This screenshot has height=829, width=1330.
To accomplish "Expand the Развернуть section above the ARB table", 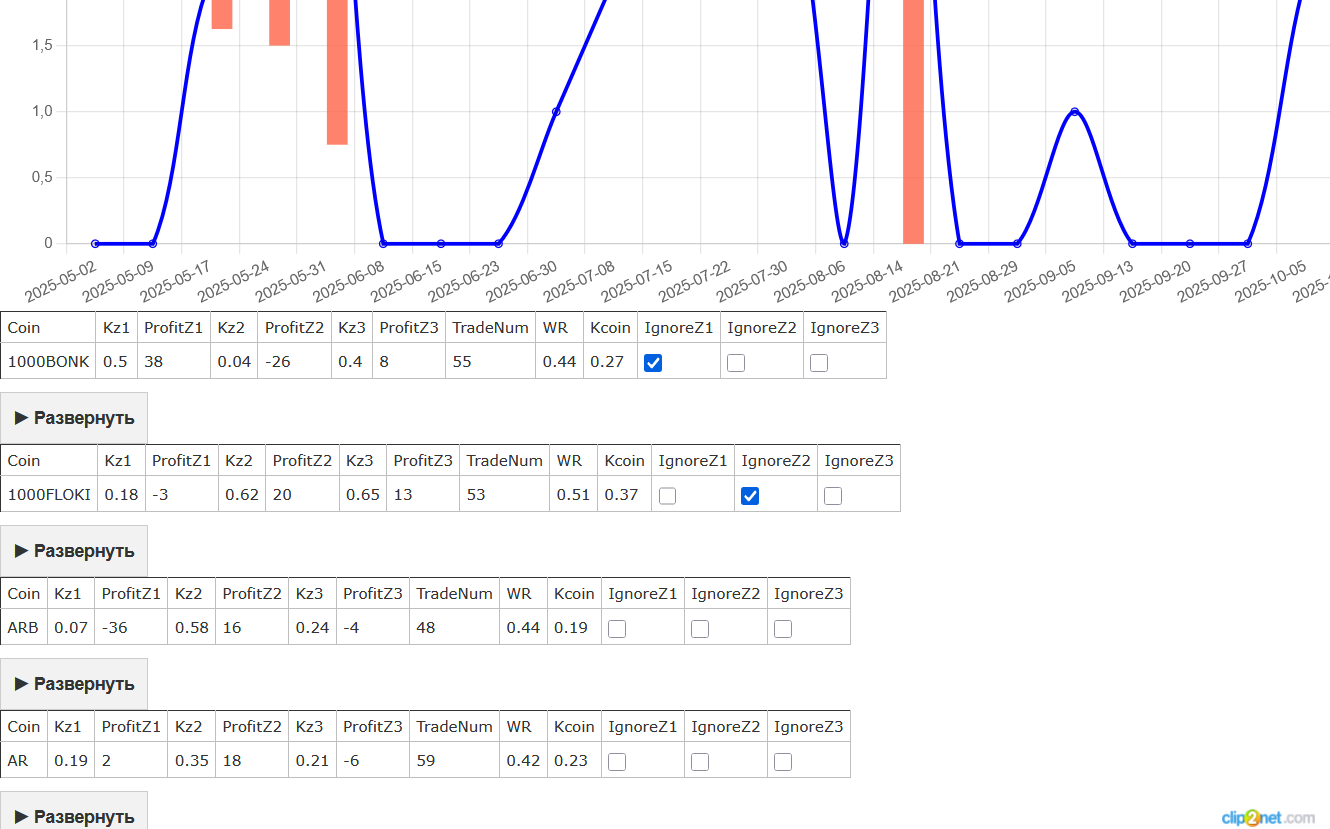I will coord(74,550).
